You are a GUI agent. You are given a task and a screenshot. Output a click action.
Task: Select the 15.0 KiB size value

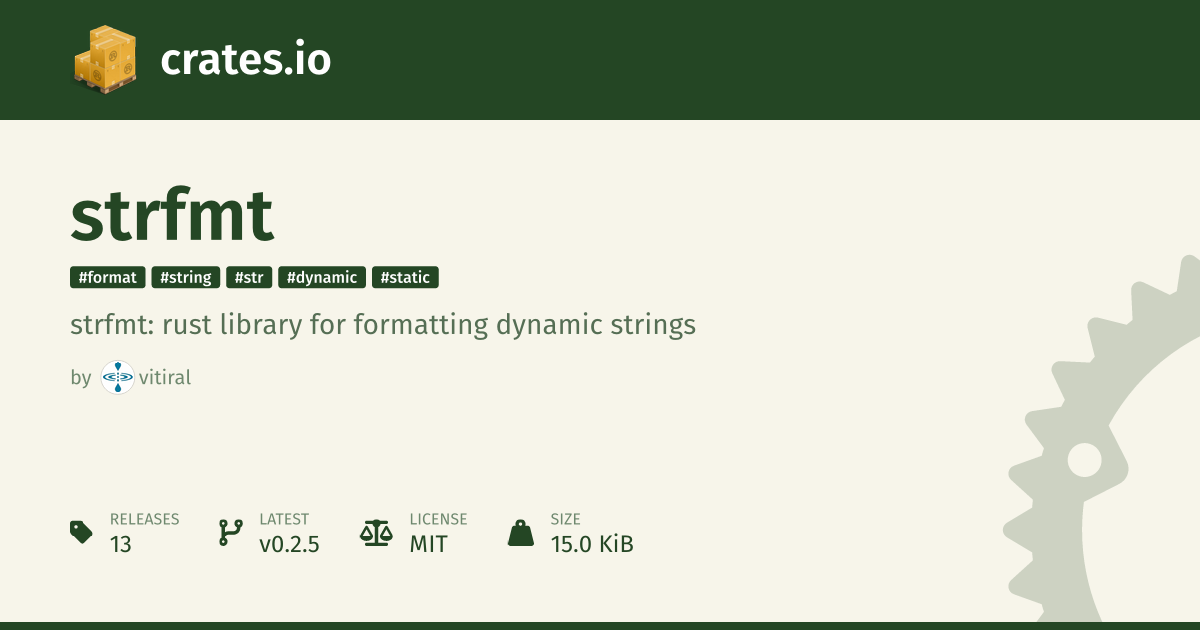591,544
